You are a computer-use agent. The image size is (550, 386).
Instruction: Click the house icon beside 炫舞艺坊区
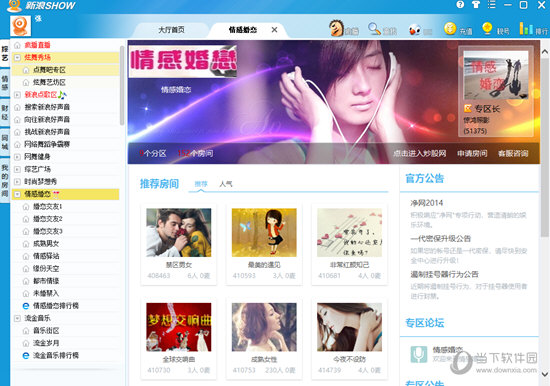(26, 82)
